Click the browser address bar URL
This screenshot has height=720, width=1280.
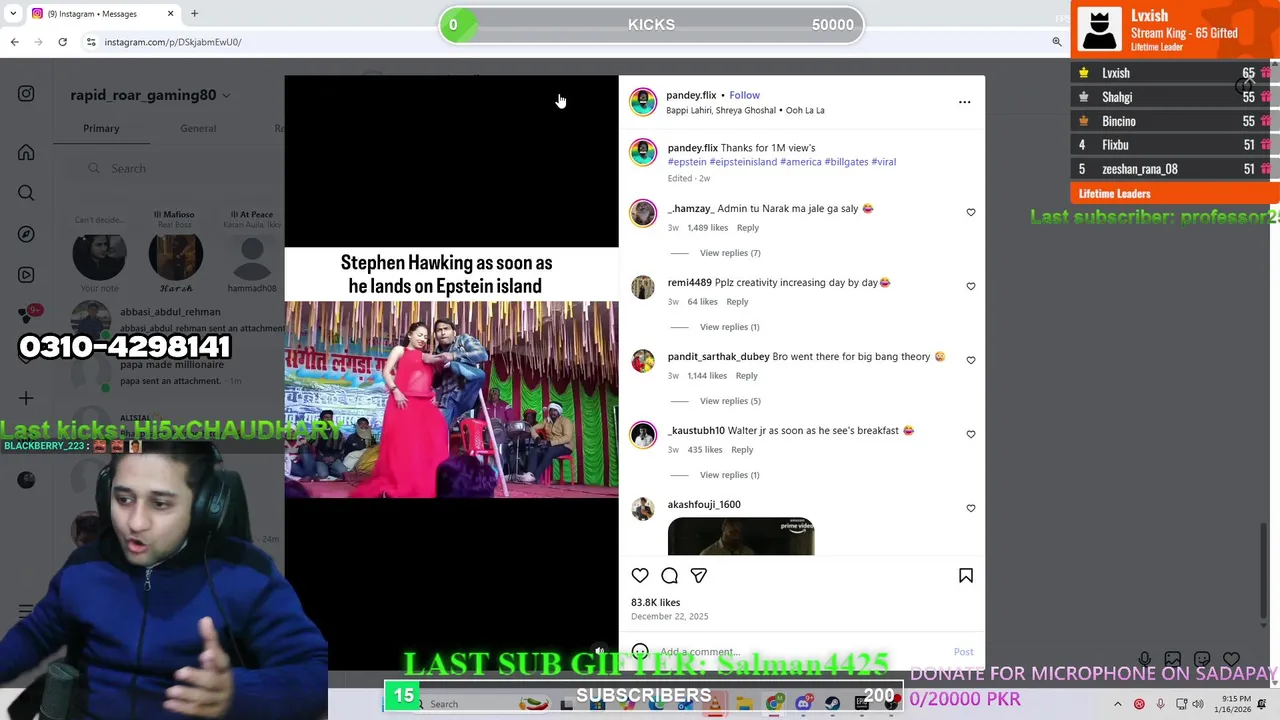coord(173,42)
